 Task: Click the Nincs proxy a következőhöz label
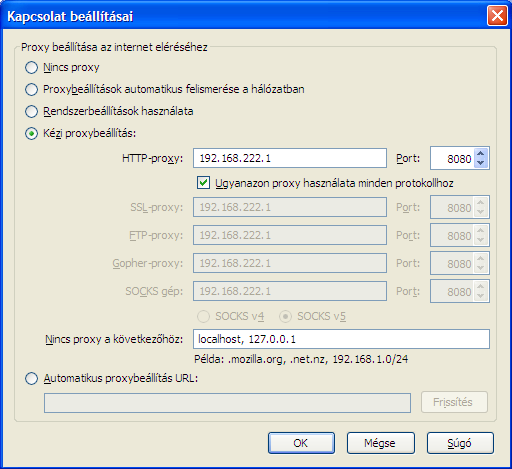point(114,339)
